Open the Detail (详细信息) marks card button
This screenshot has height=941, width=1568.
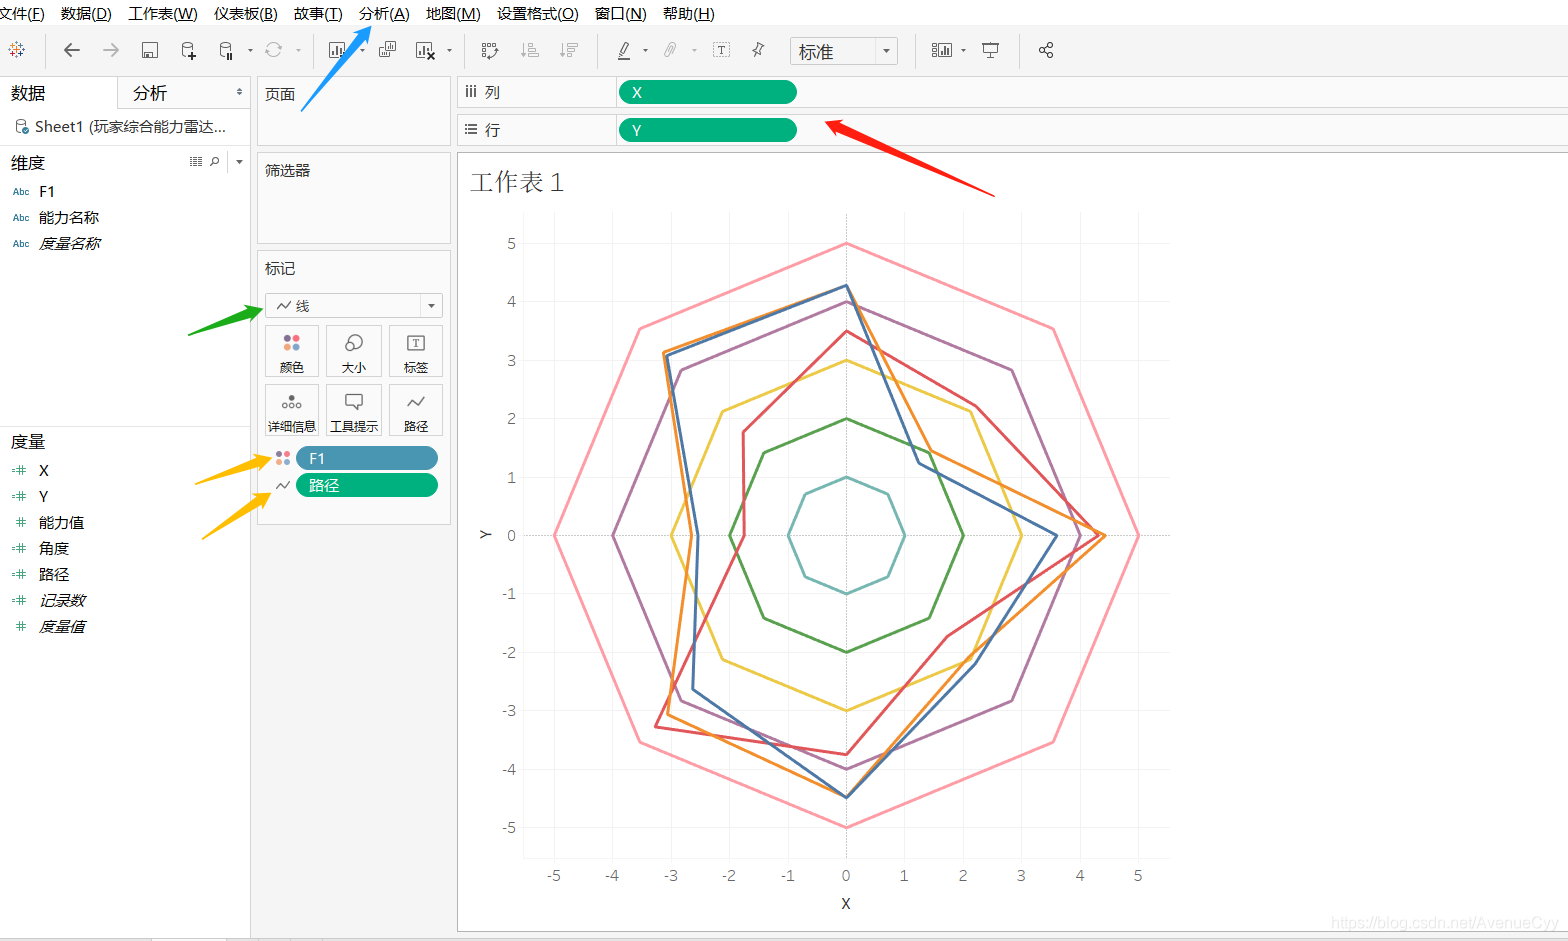[x=292, y=411]
